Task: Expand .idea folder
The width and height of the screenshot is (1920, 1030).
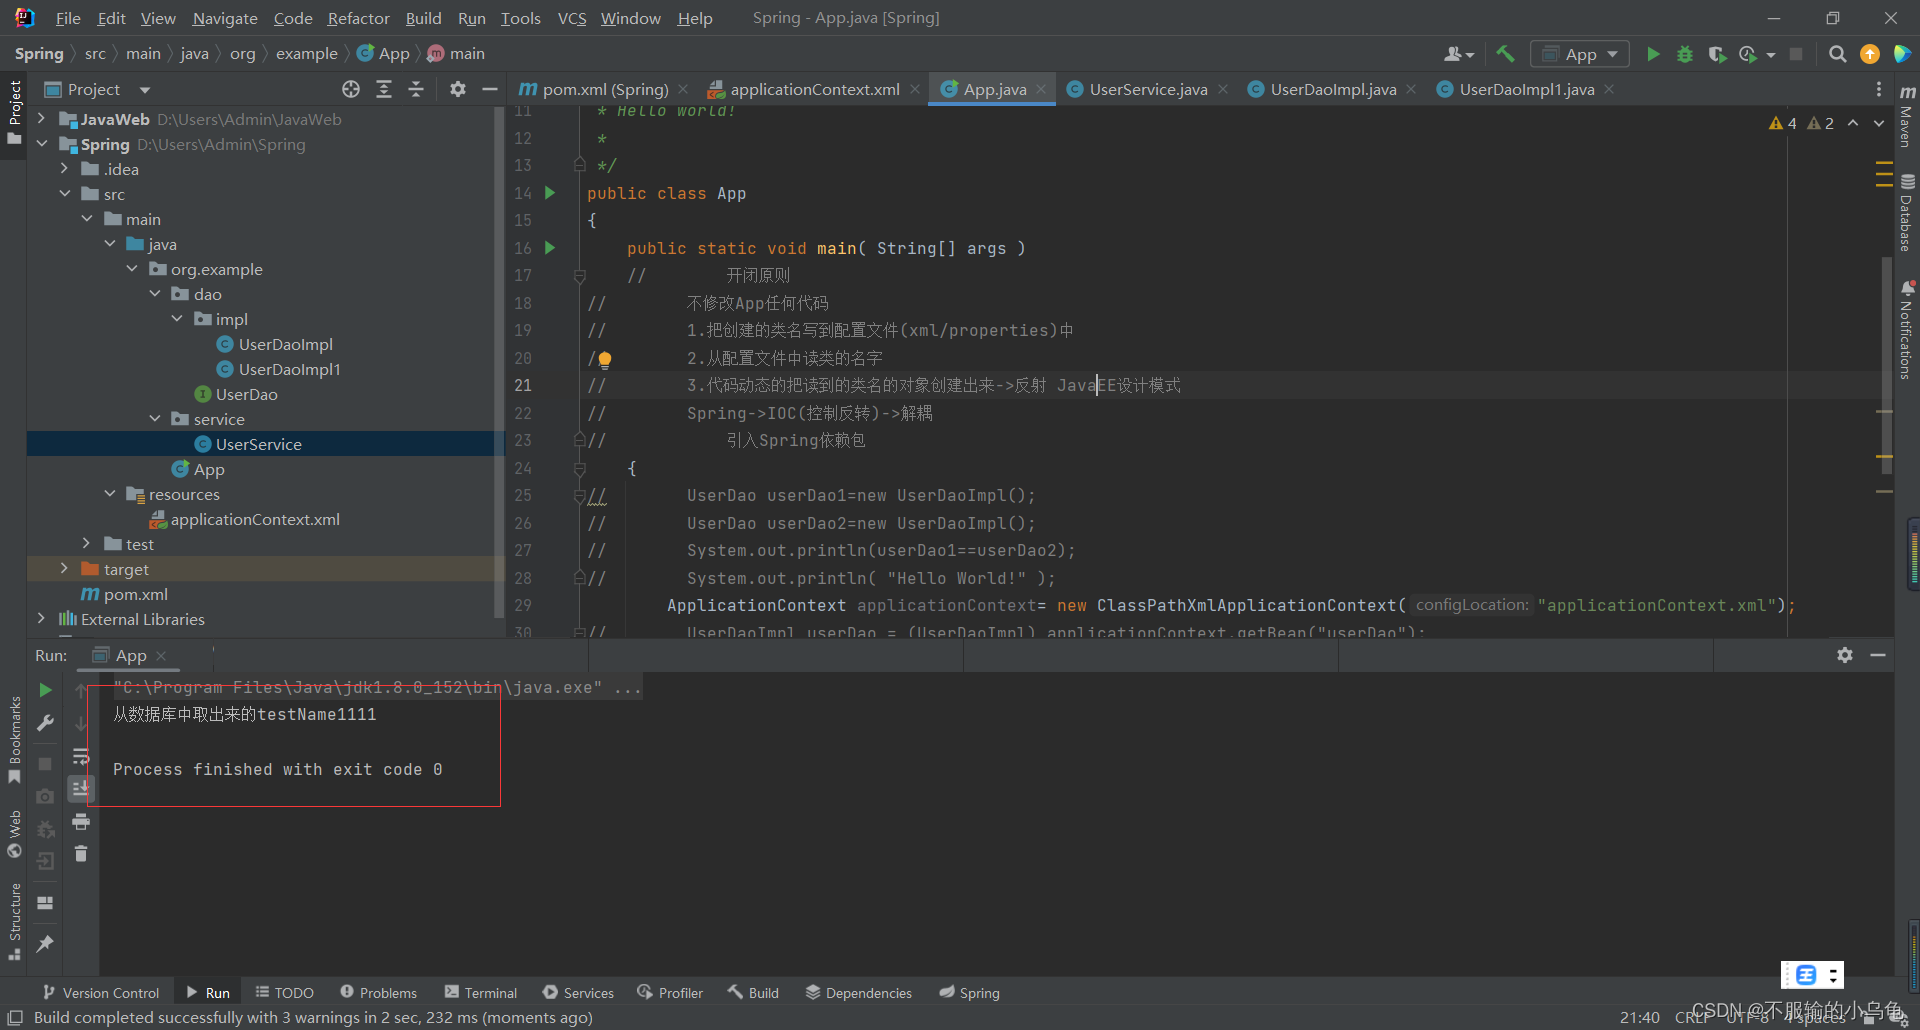Action: 64,169
